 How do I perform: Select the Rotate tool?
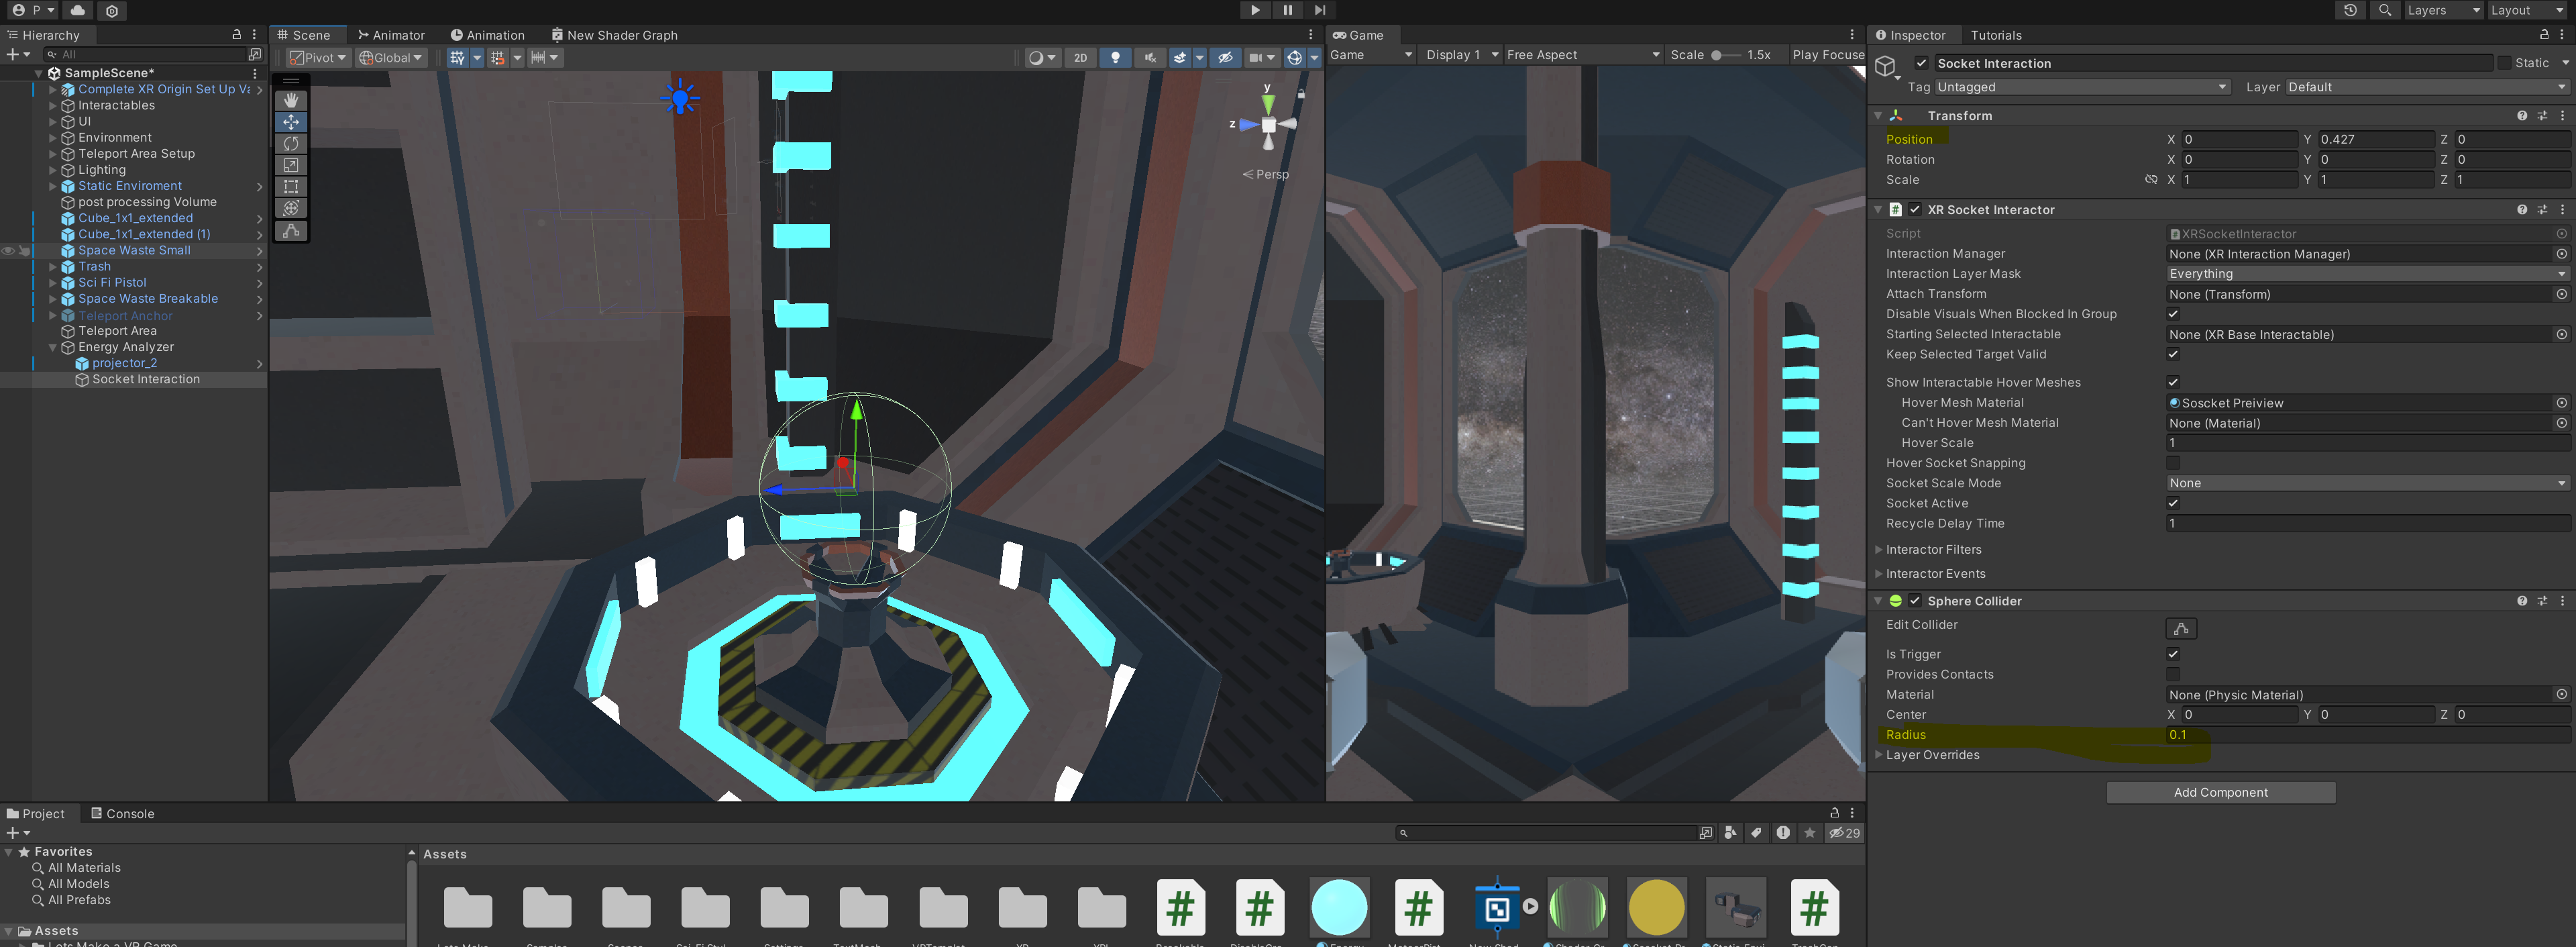pos(291,143)
